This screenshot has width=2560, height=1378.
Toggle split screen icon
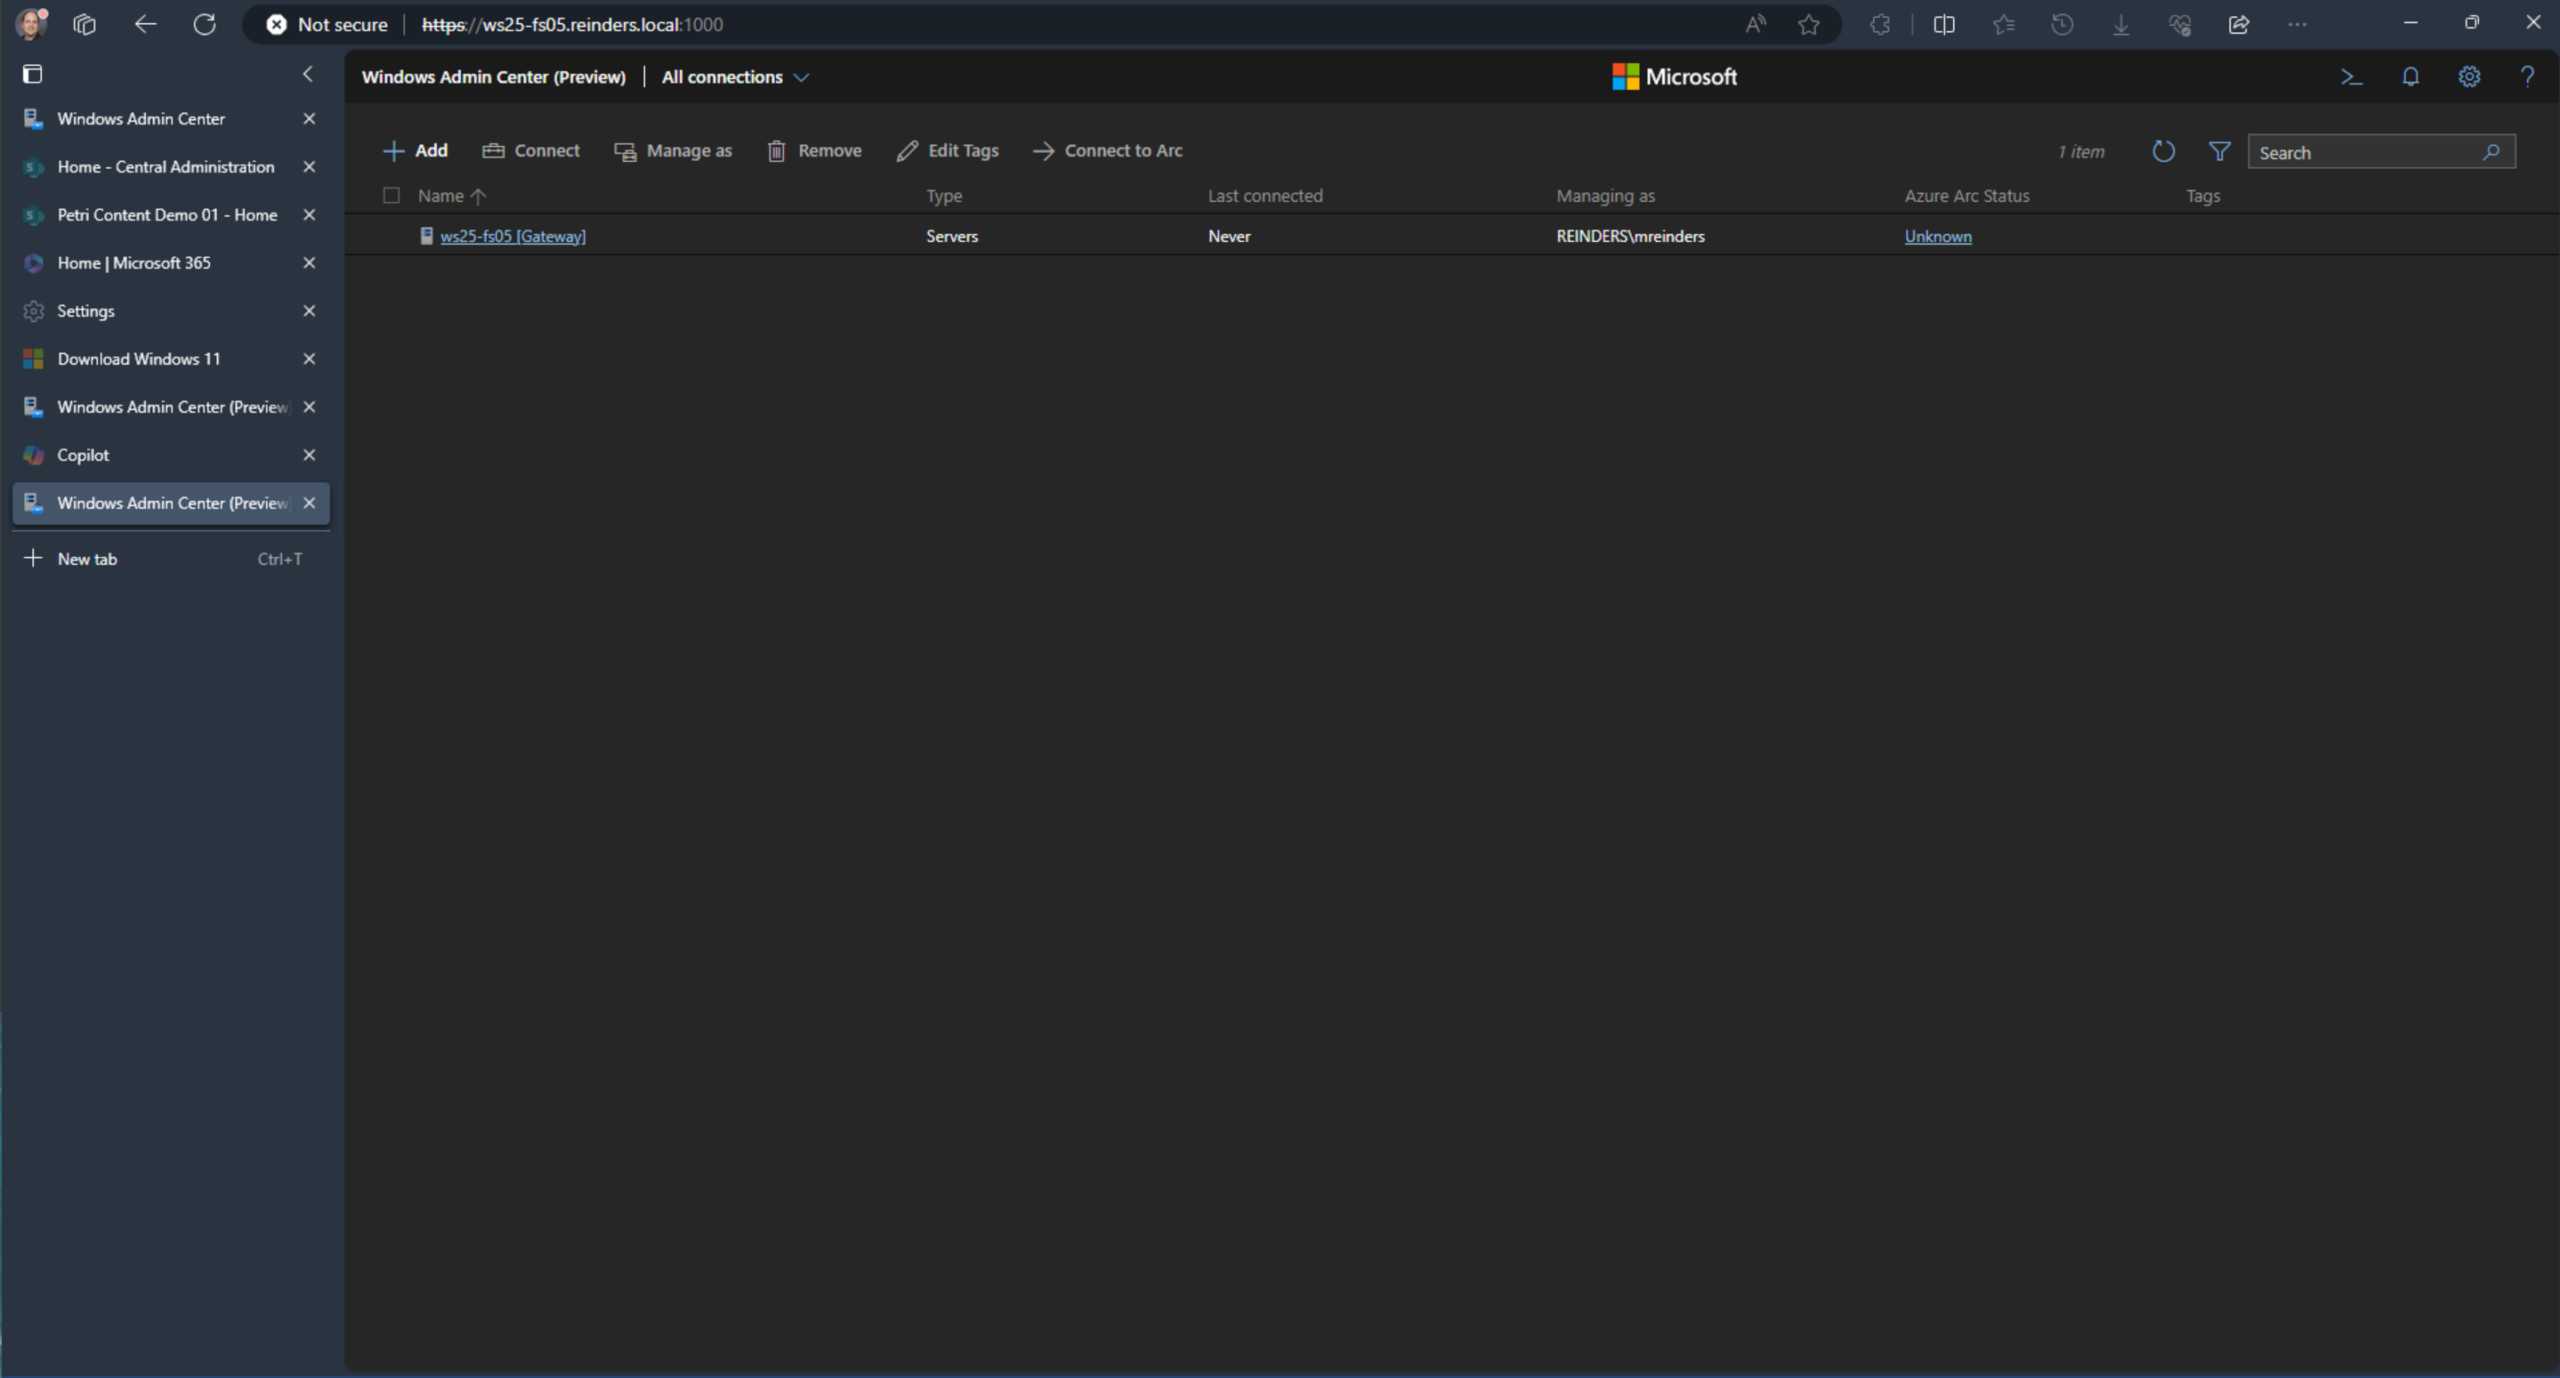(1944, 24)
